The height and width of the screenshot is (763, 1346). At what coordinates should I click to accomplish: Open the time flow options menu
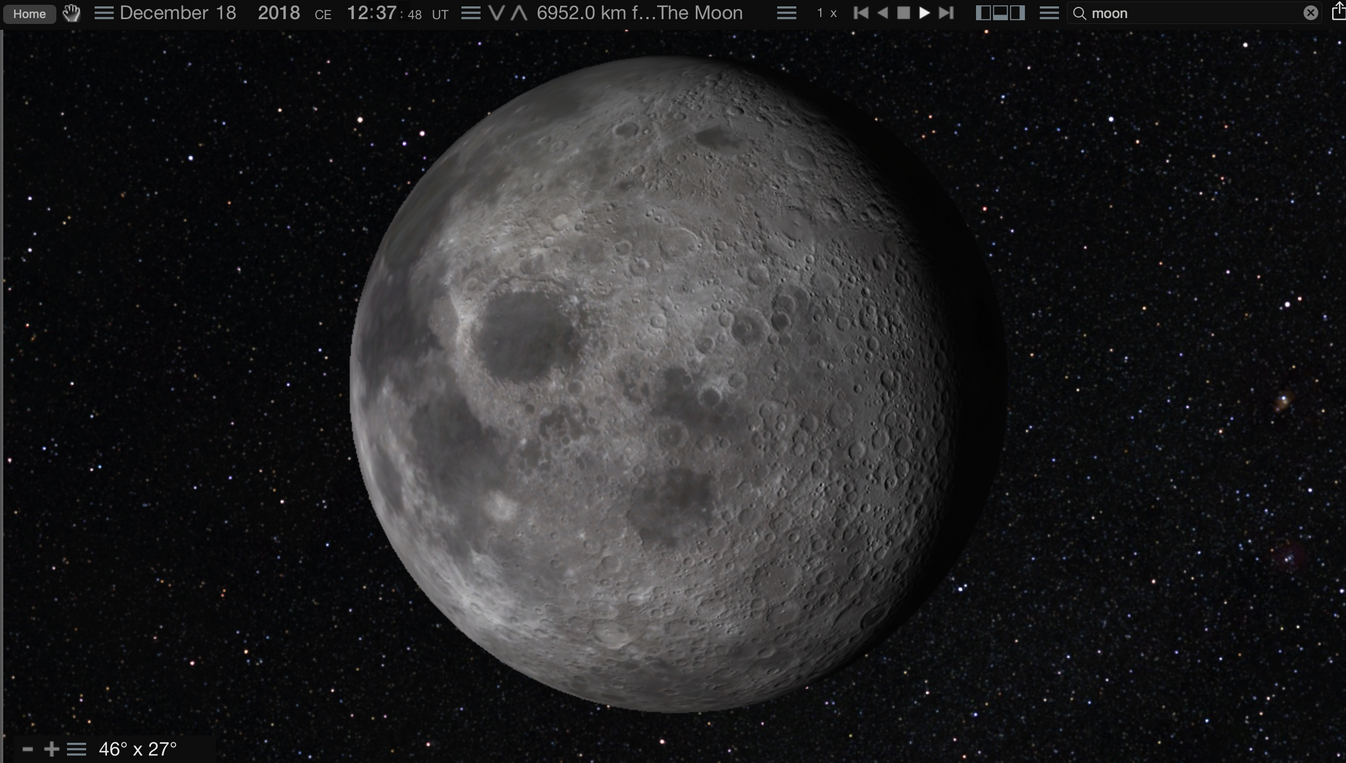pyautogui.click(x=470, y=13)
